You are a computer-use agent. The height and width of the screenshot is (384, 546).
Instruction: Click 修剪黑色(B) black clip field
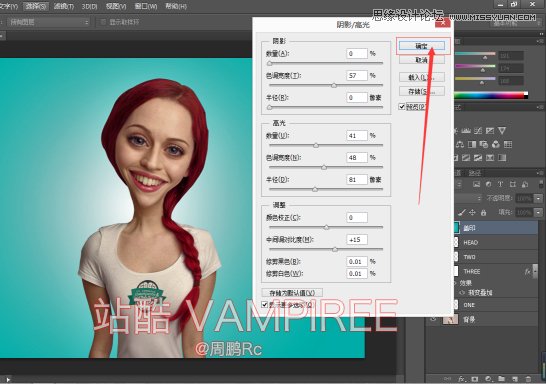click(357, 261)
